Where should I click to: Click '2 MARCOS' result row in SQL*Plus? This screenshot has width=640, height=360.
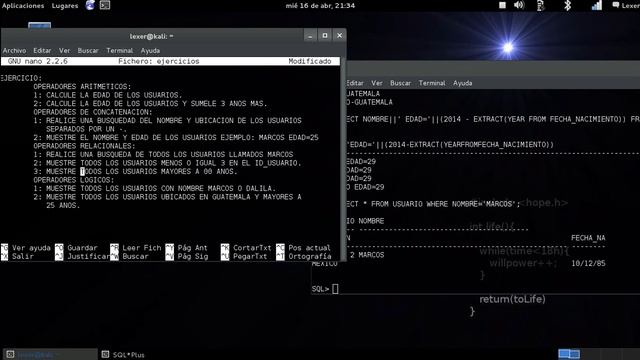(x=367, y=255)
